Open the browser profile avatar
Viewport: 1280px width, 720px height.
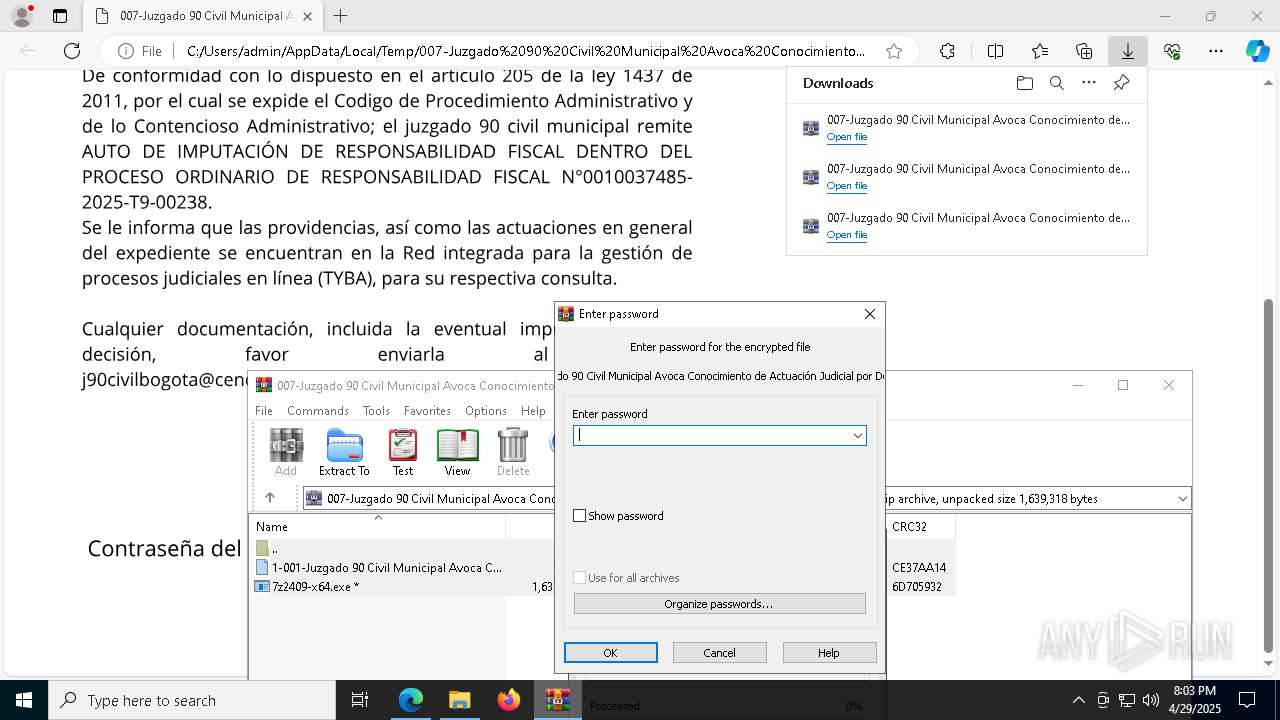22,16
